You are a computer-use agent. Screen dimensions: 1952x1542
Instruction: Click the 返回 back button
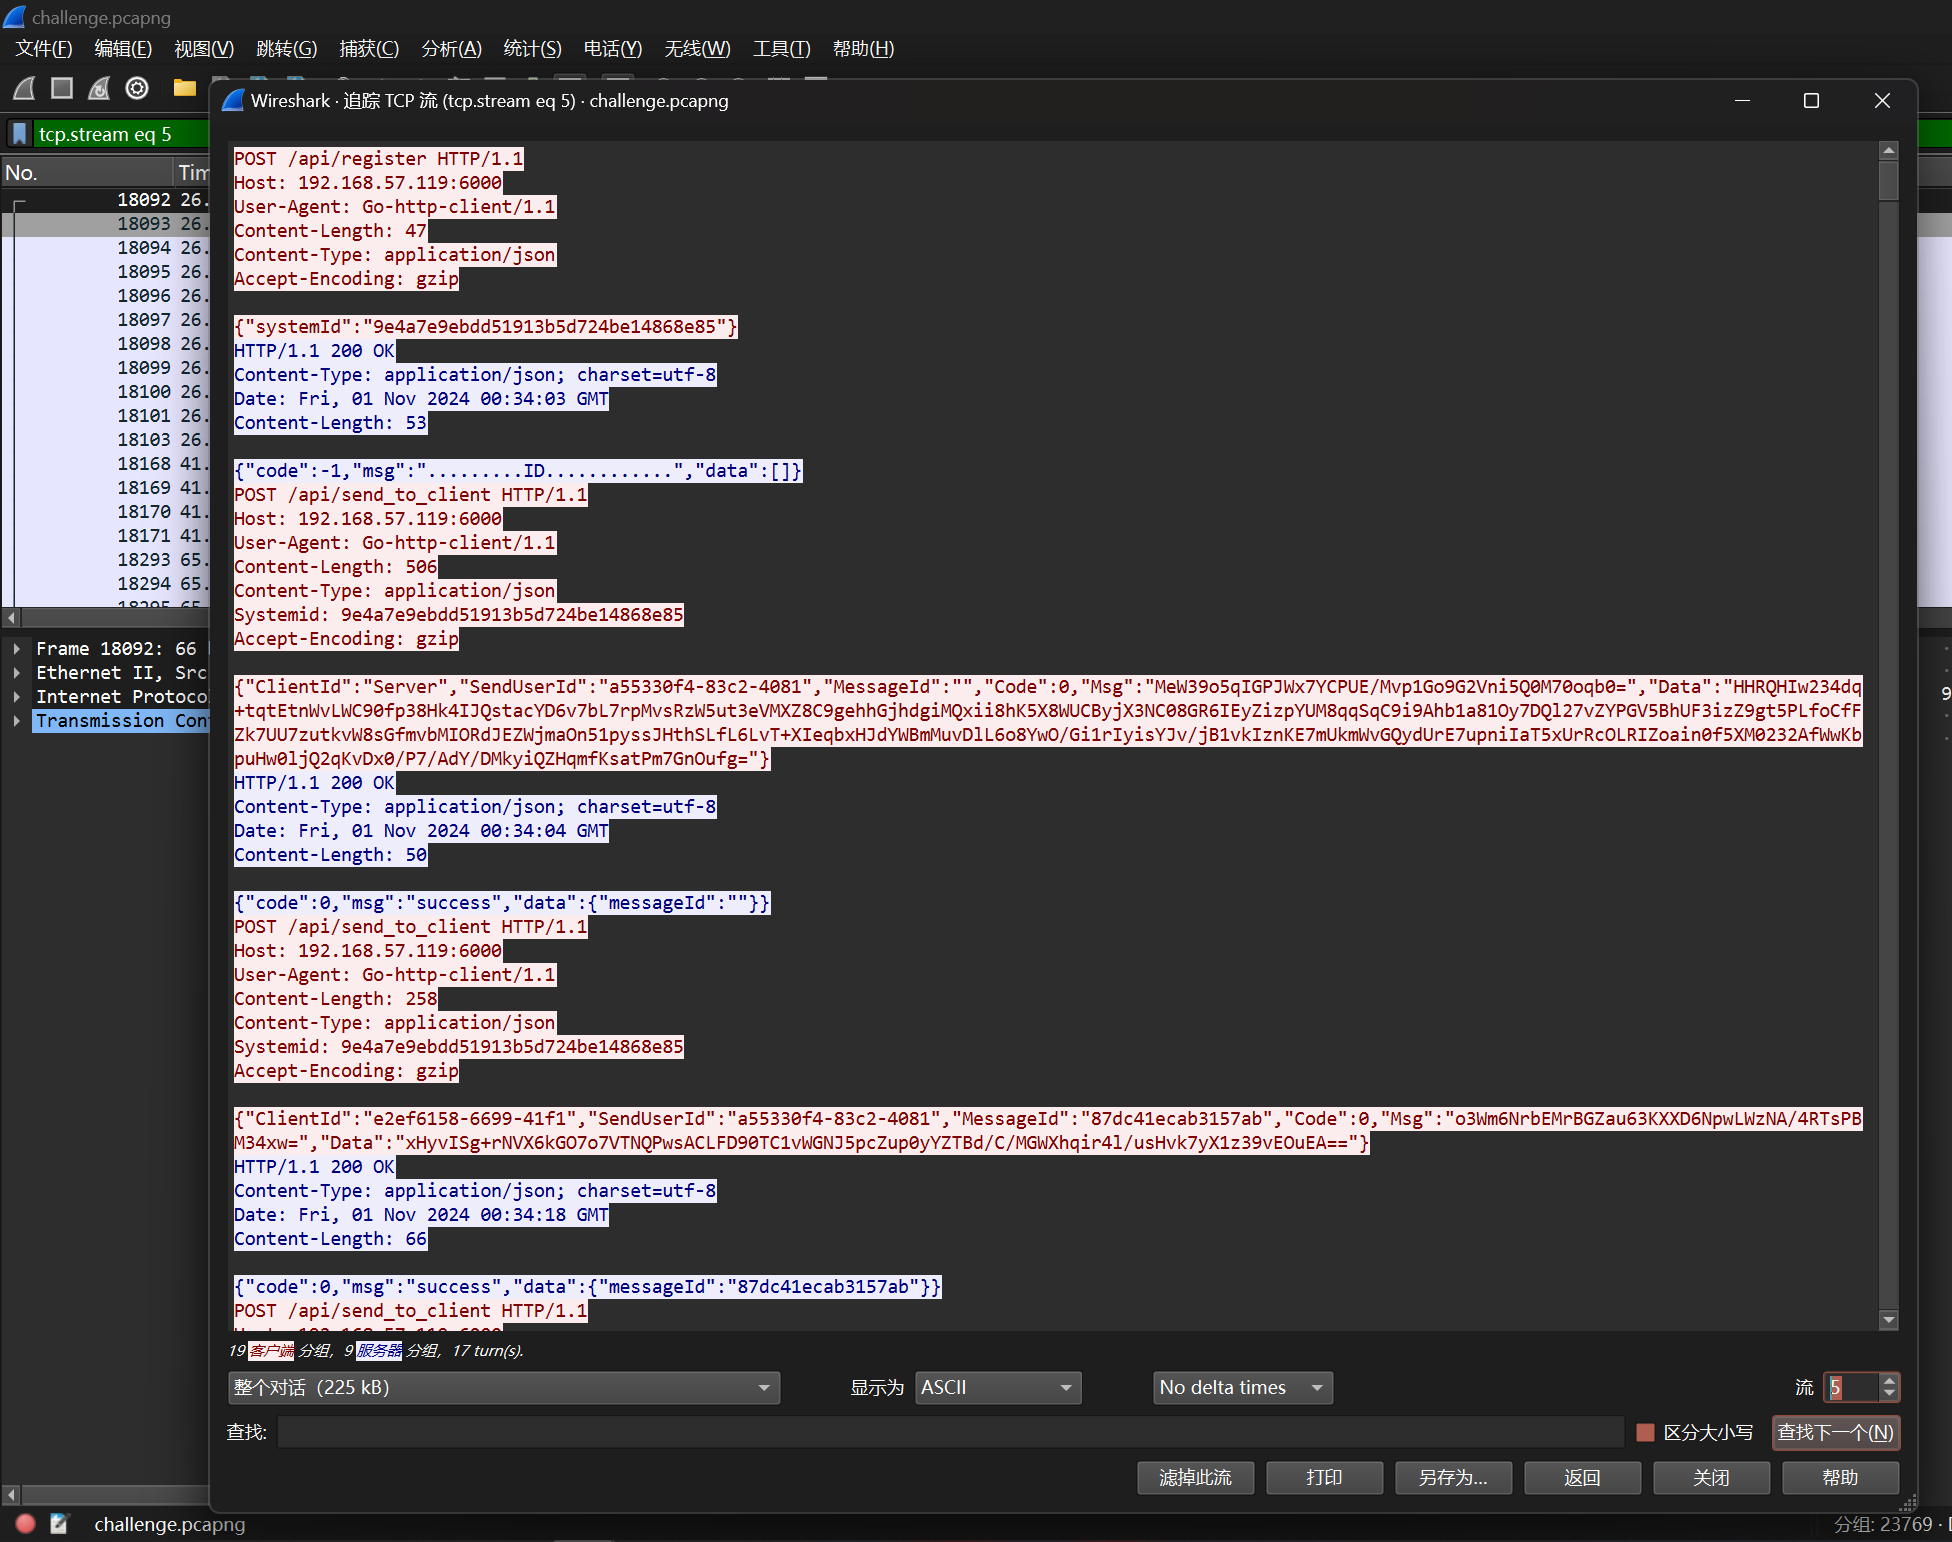click(1582, 1478)
